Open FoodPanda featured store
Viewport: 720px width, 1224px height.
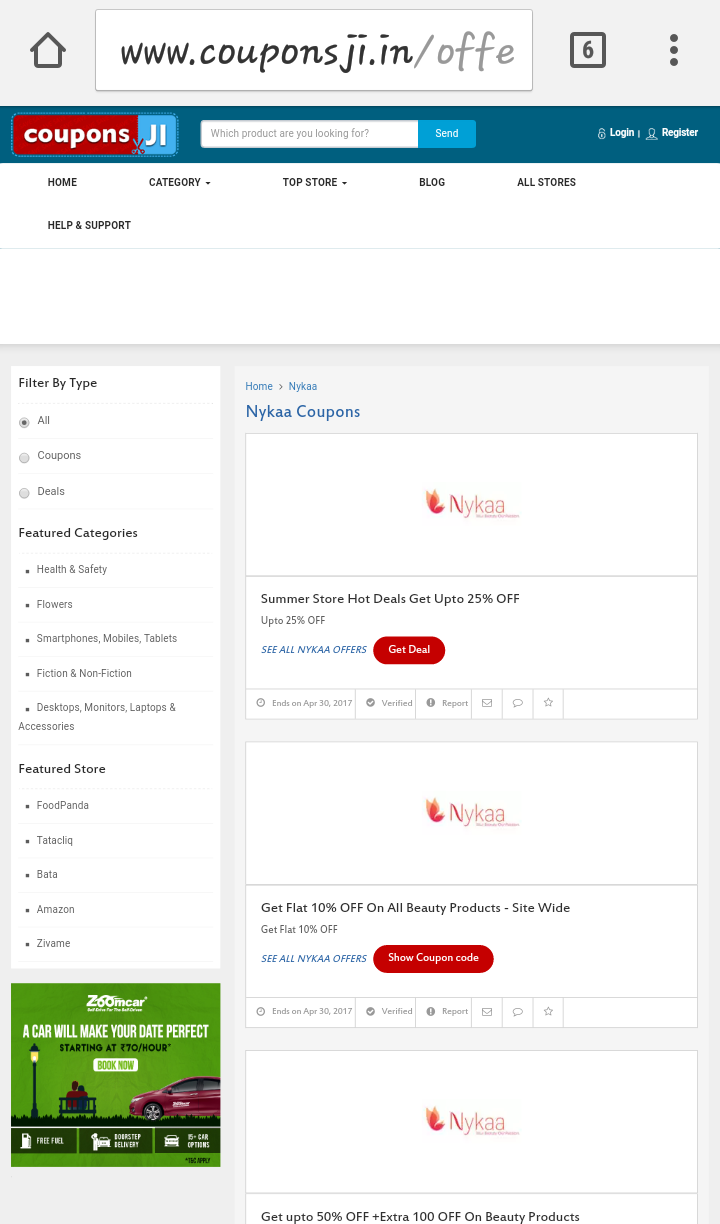[63, 806]
